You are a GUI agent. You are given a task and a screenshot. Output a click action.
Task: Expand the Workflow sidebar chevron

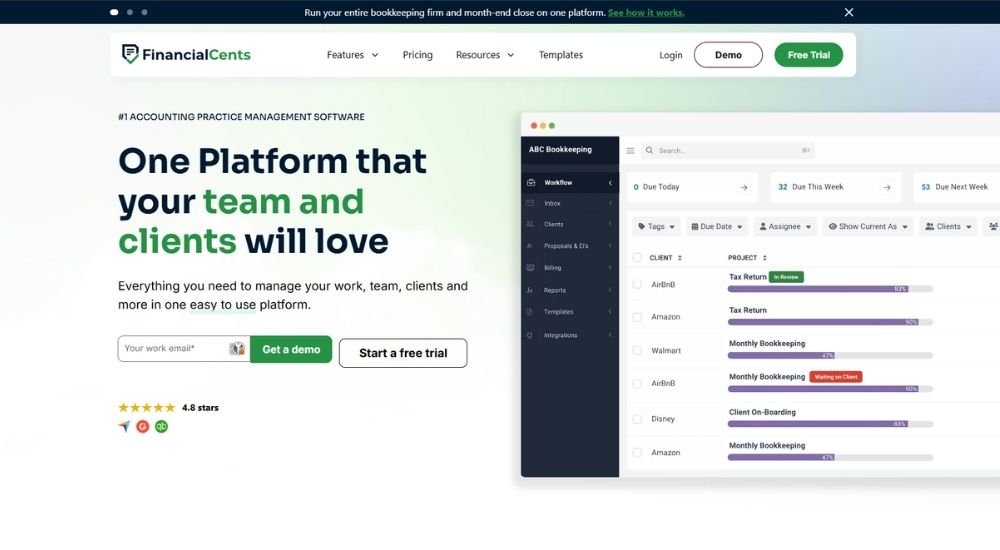click(610, 183)
